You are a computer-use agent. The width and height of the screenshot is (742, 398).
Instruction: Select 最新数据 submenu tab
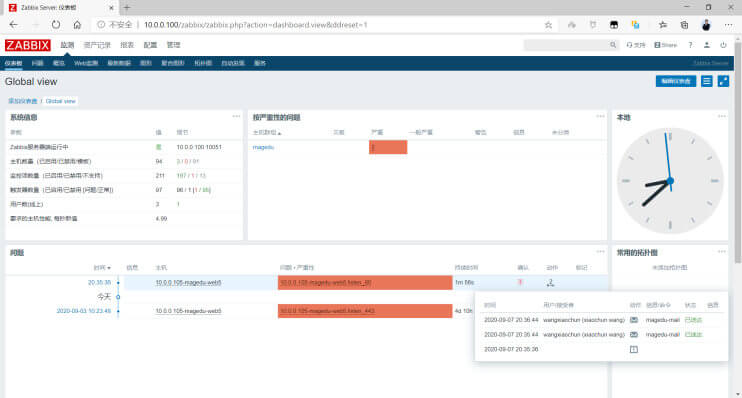119,63
